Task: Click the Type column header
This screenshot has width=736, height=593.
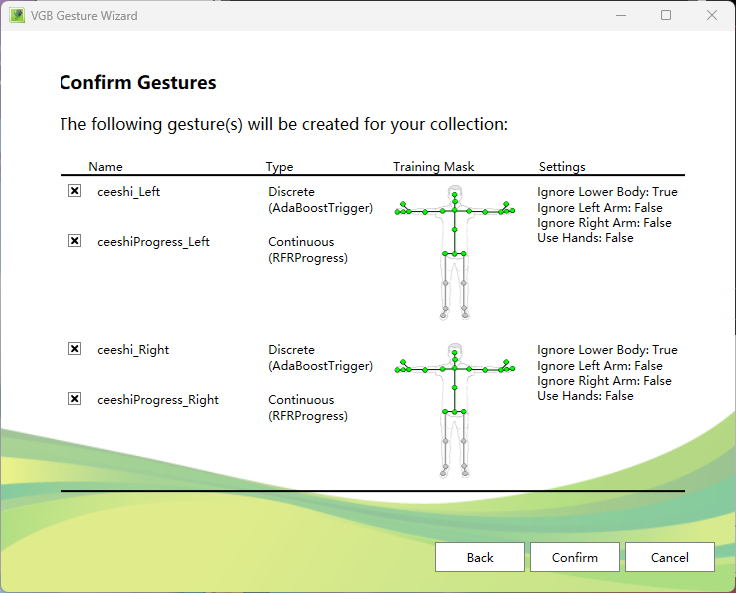Action: coord(279,167)
